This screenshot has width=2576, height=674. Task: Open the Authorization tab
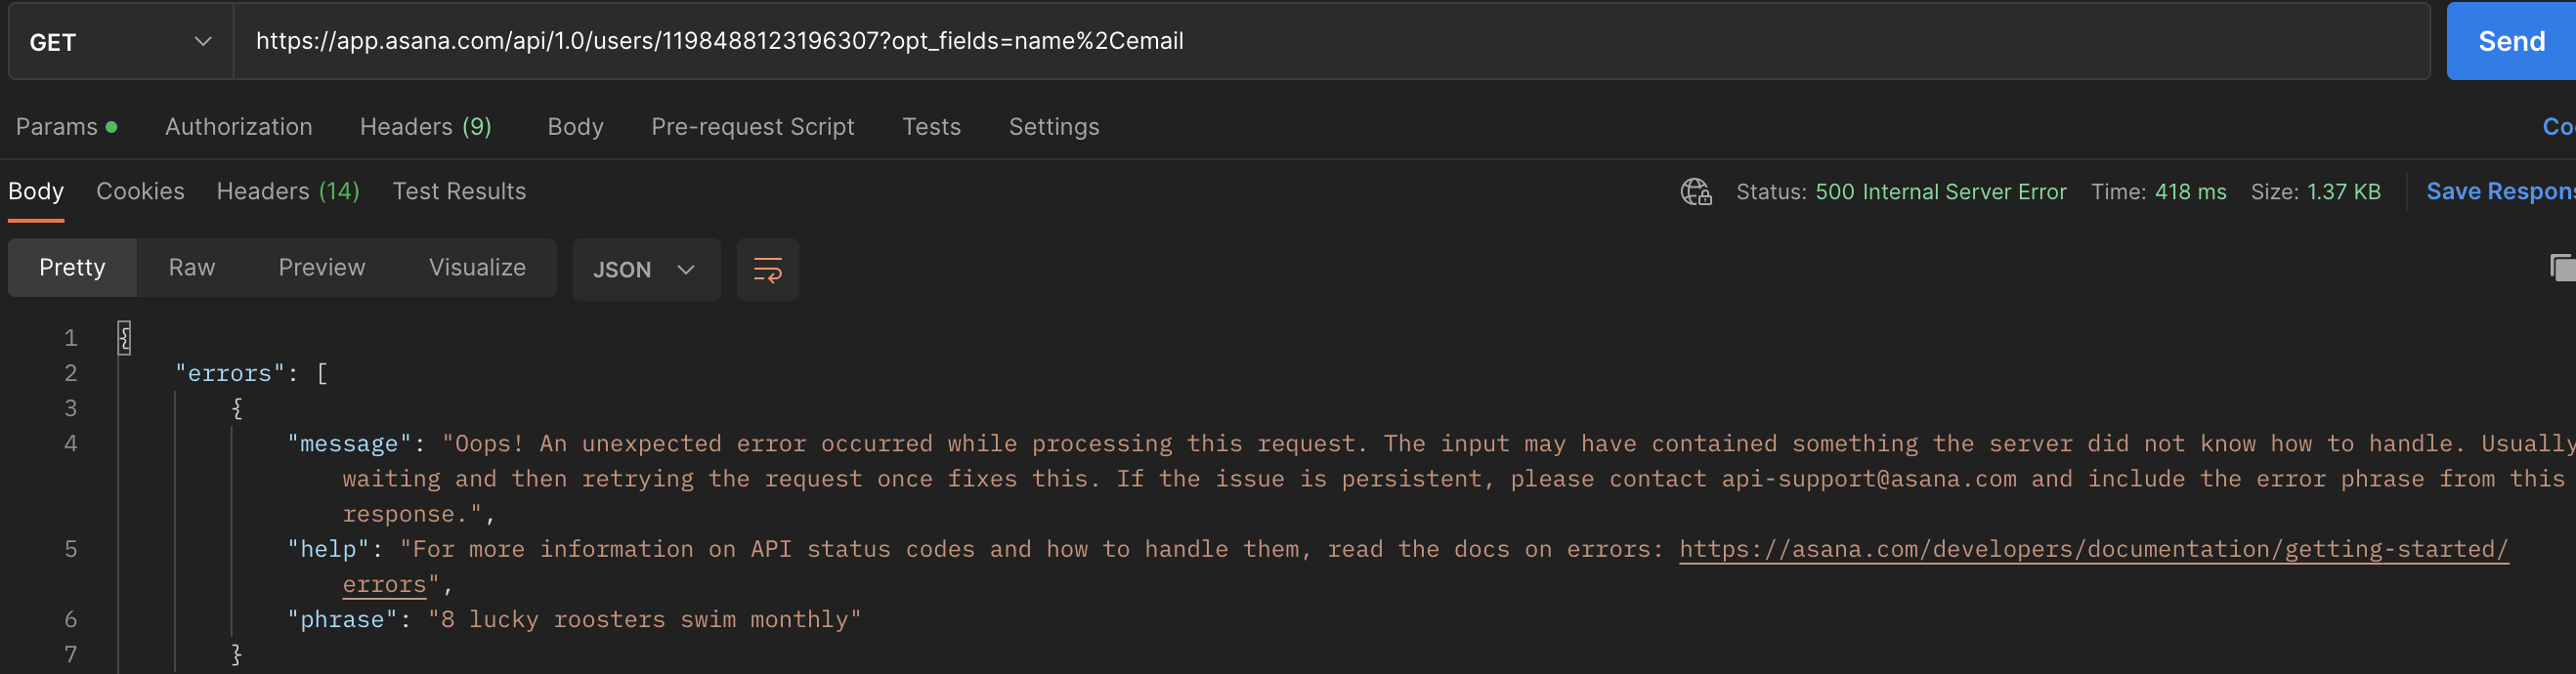239,127
